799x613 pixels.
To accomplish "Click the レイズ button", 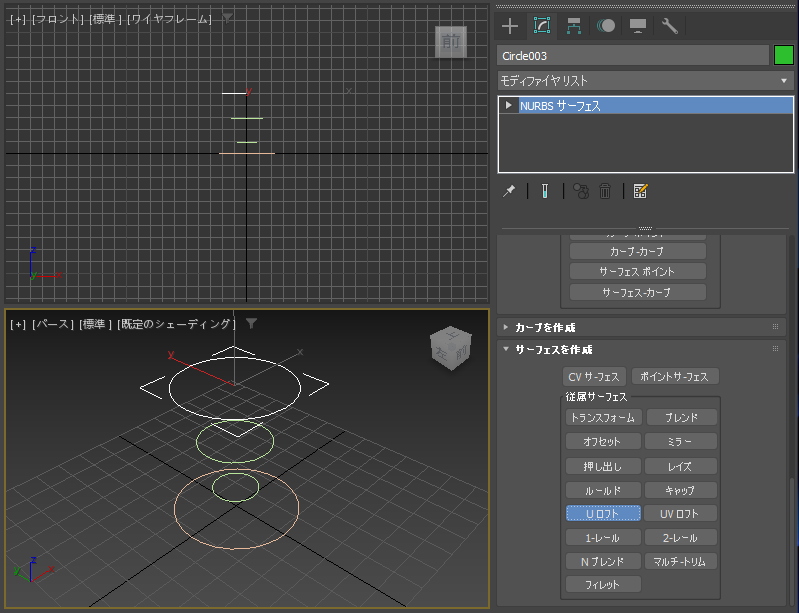I will (x=681, y=466).
